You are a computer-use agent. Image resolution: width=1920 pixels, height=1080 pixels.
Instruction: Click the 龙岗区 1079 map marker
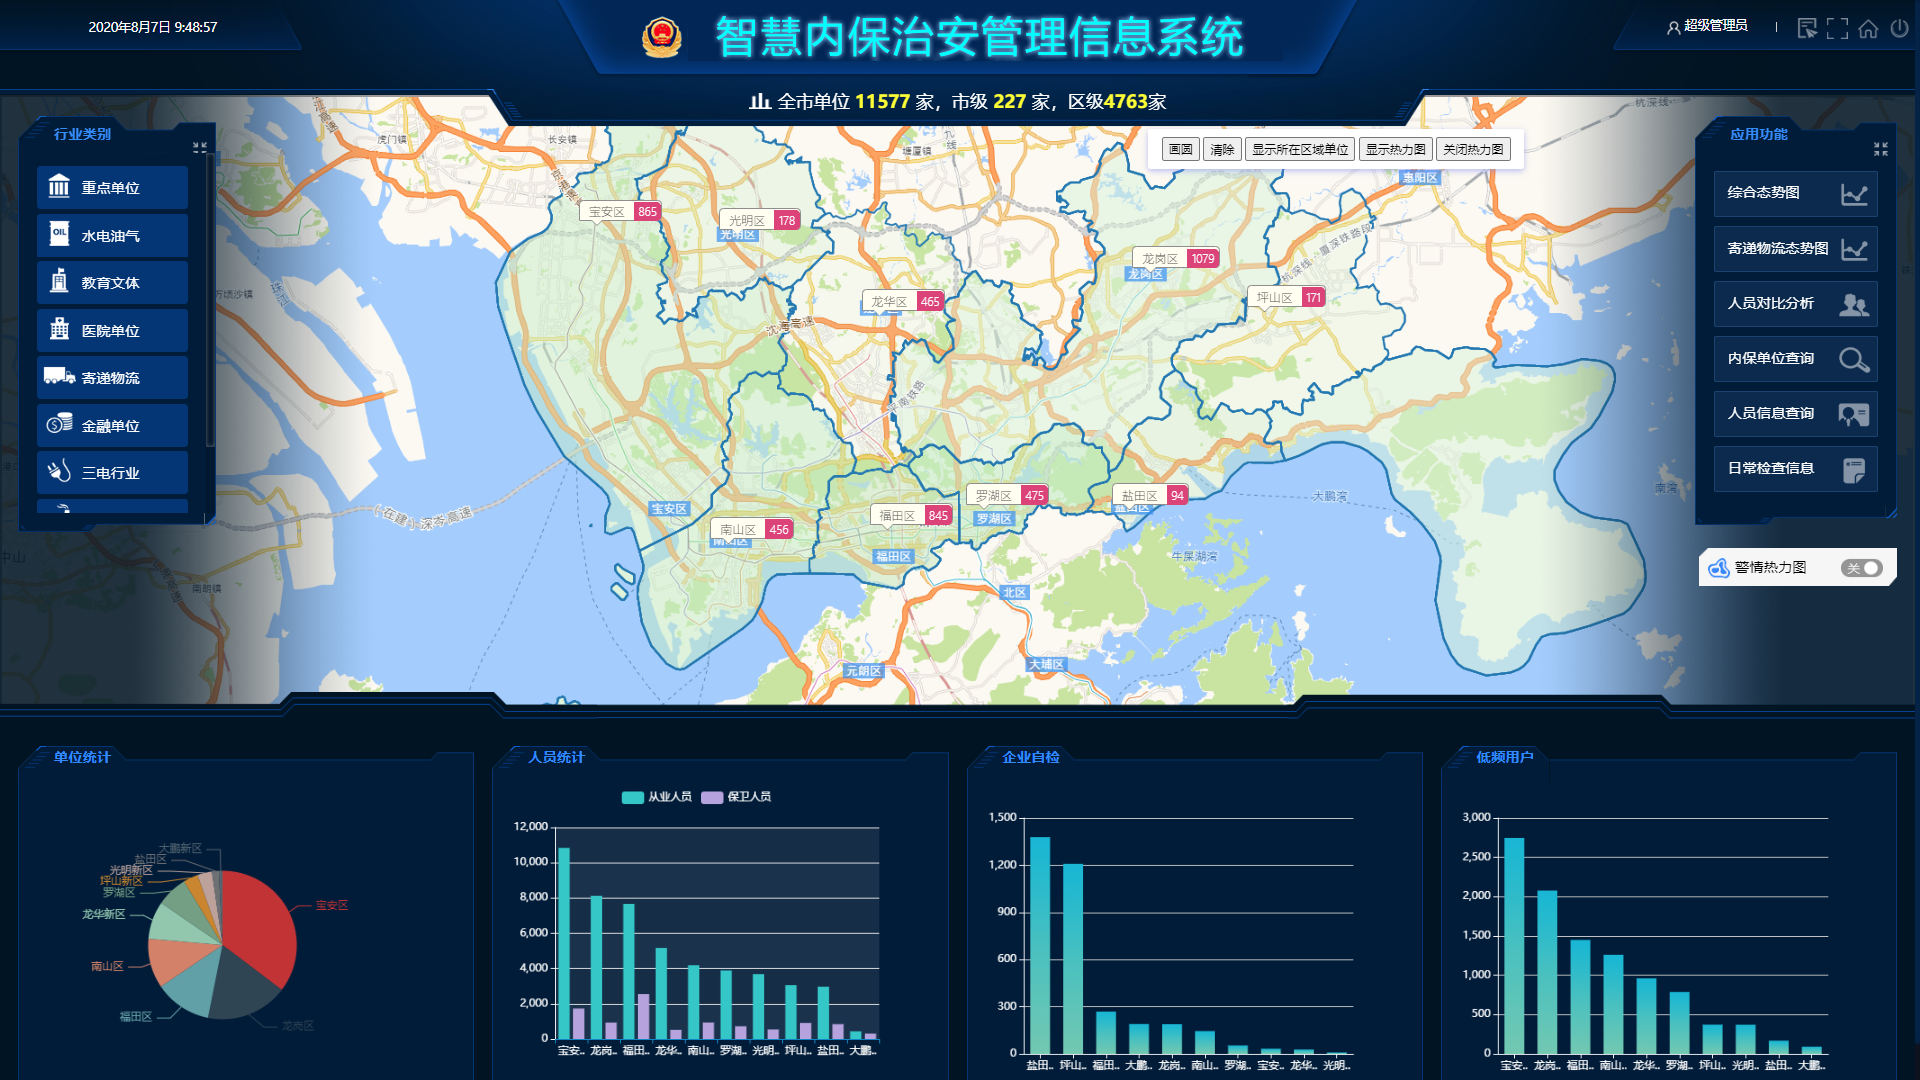pyautogui.click(x=1175, y=258)
